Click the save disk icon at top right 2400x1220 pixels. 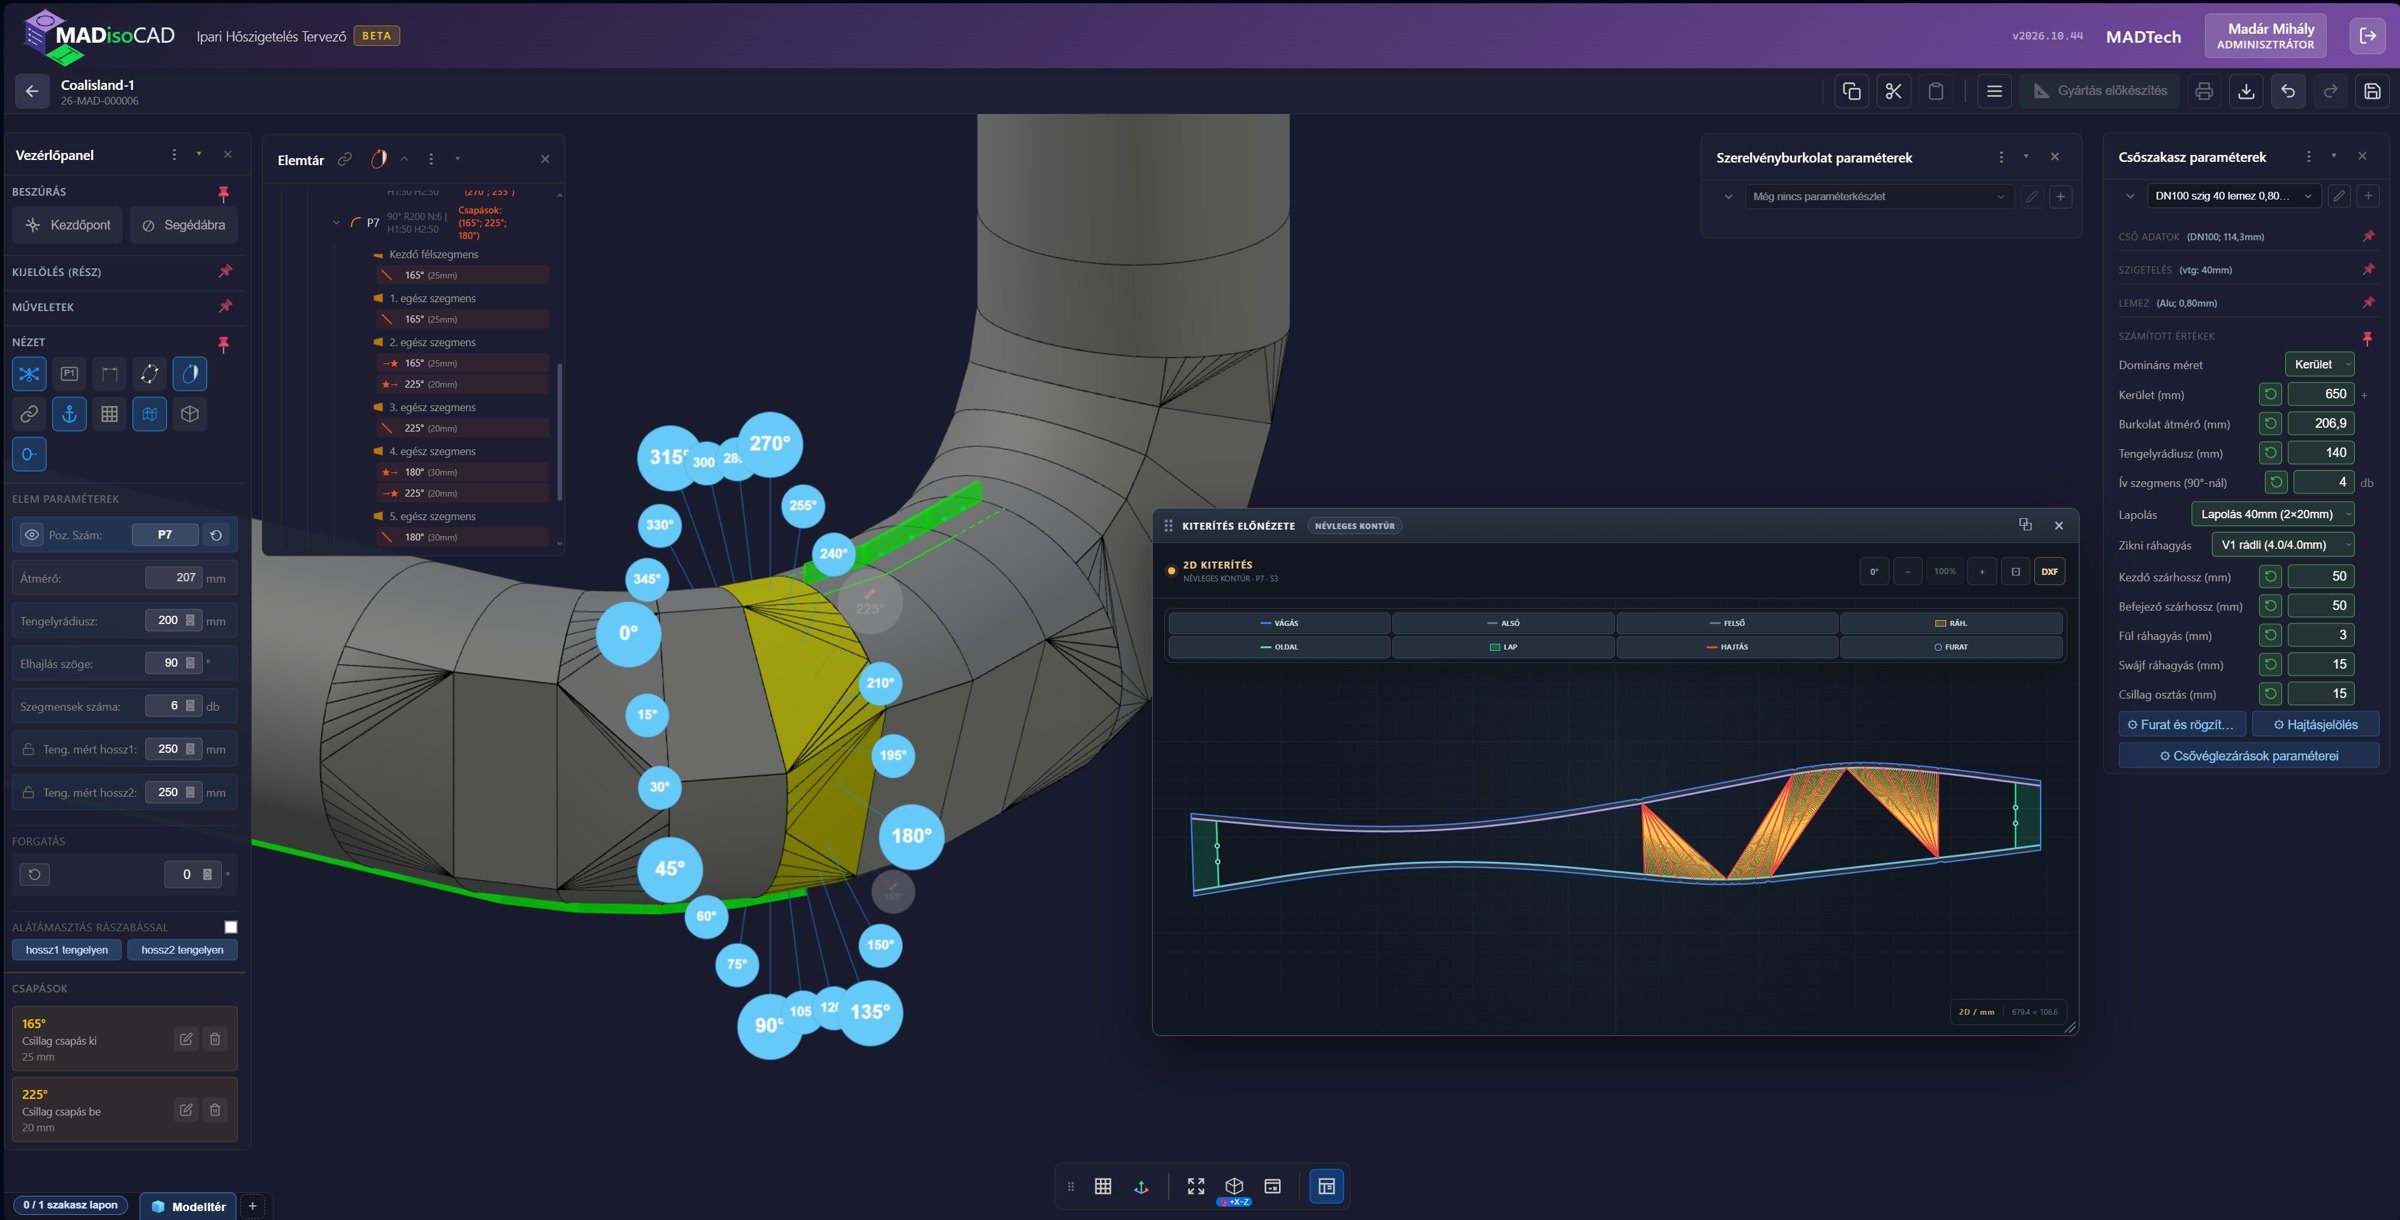[x=2372, y=91]
